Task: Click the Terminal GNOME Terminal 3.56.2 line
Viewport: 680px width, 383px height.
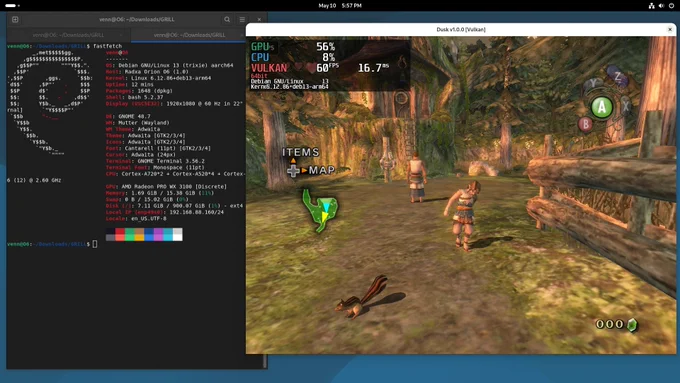Action: 155,161
